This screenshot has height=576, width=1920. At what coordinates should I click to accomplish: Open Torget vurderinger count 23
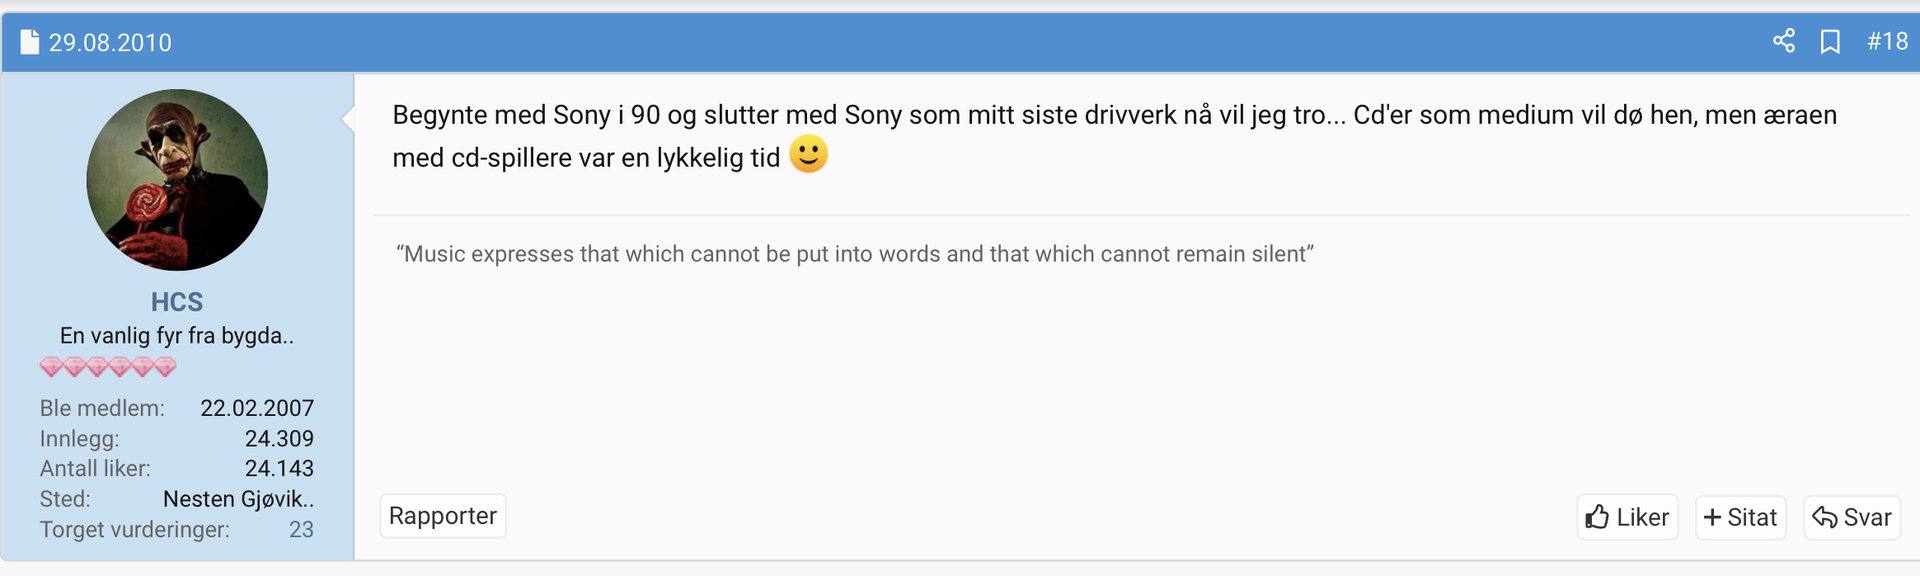coord(301,529)
